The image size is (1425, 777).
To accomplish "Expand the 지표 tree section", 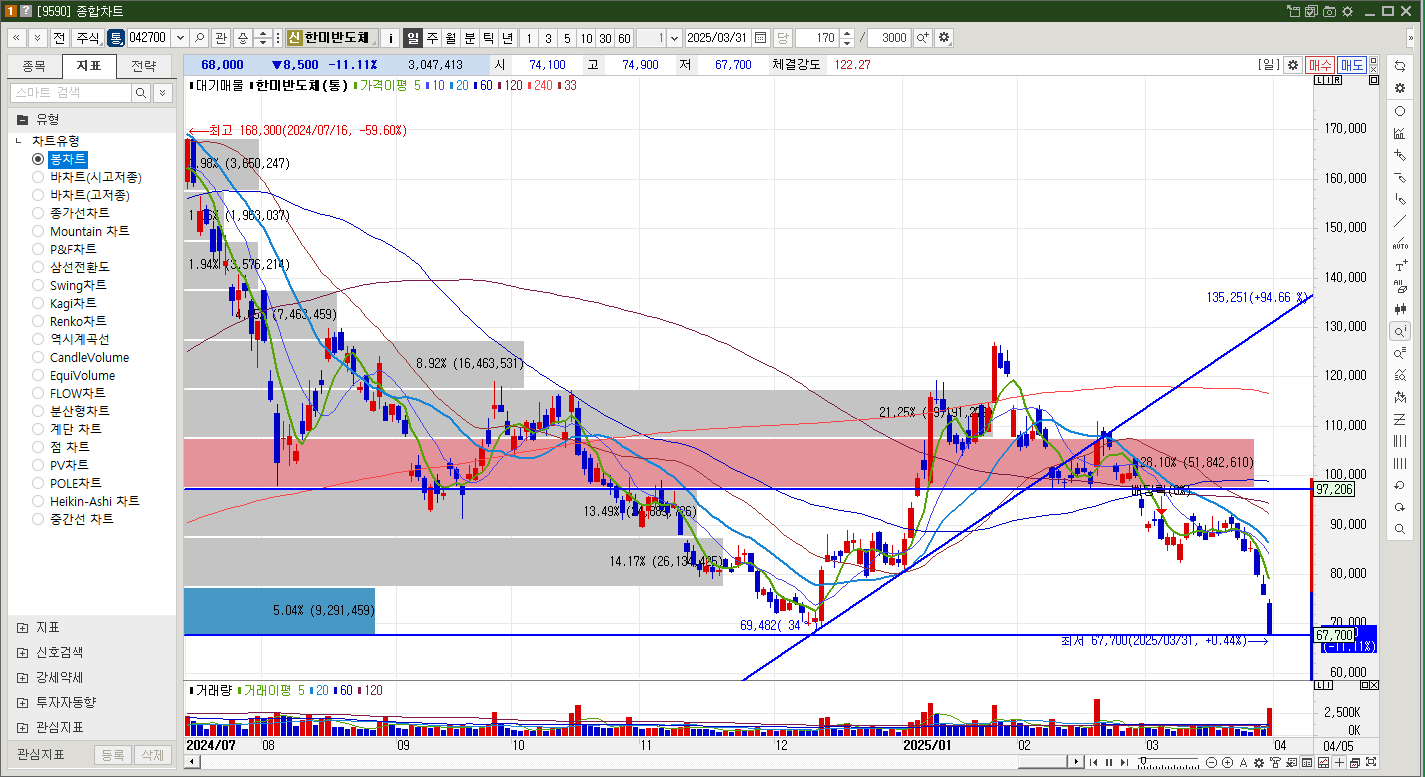I will (23, 627).
